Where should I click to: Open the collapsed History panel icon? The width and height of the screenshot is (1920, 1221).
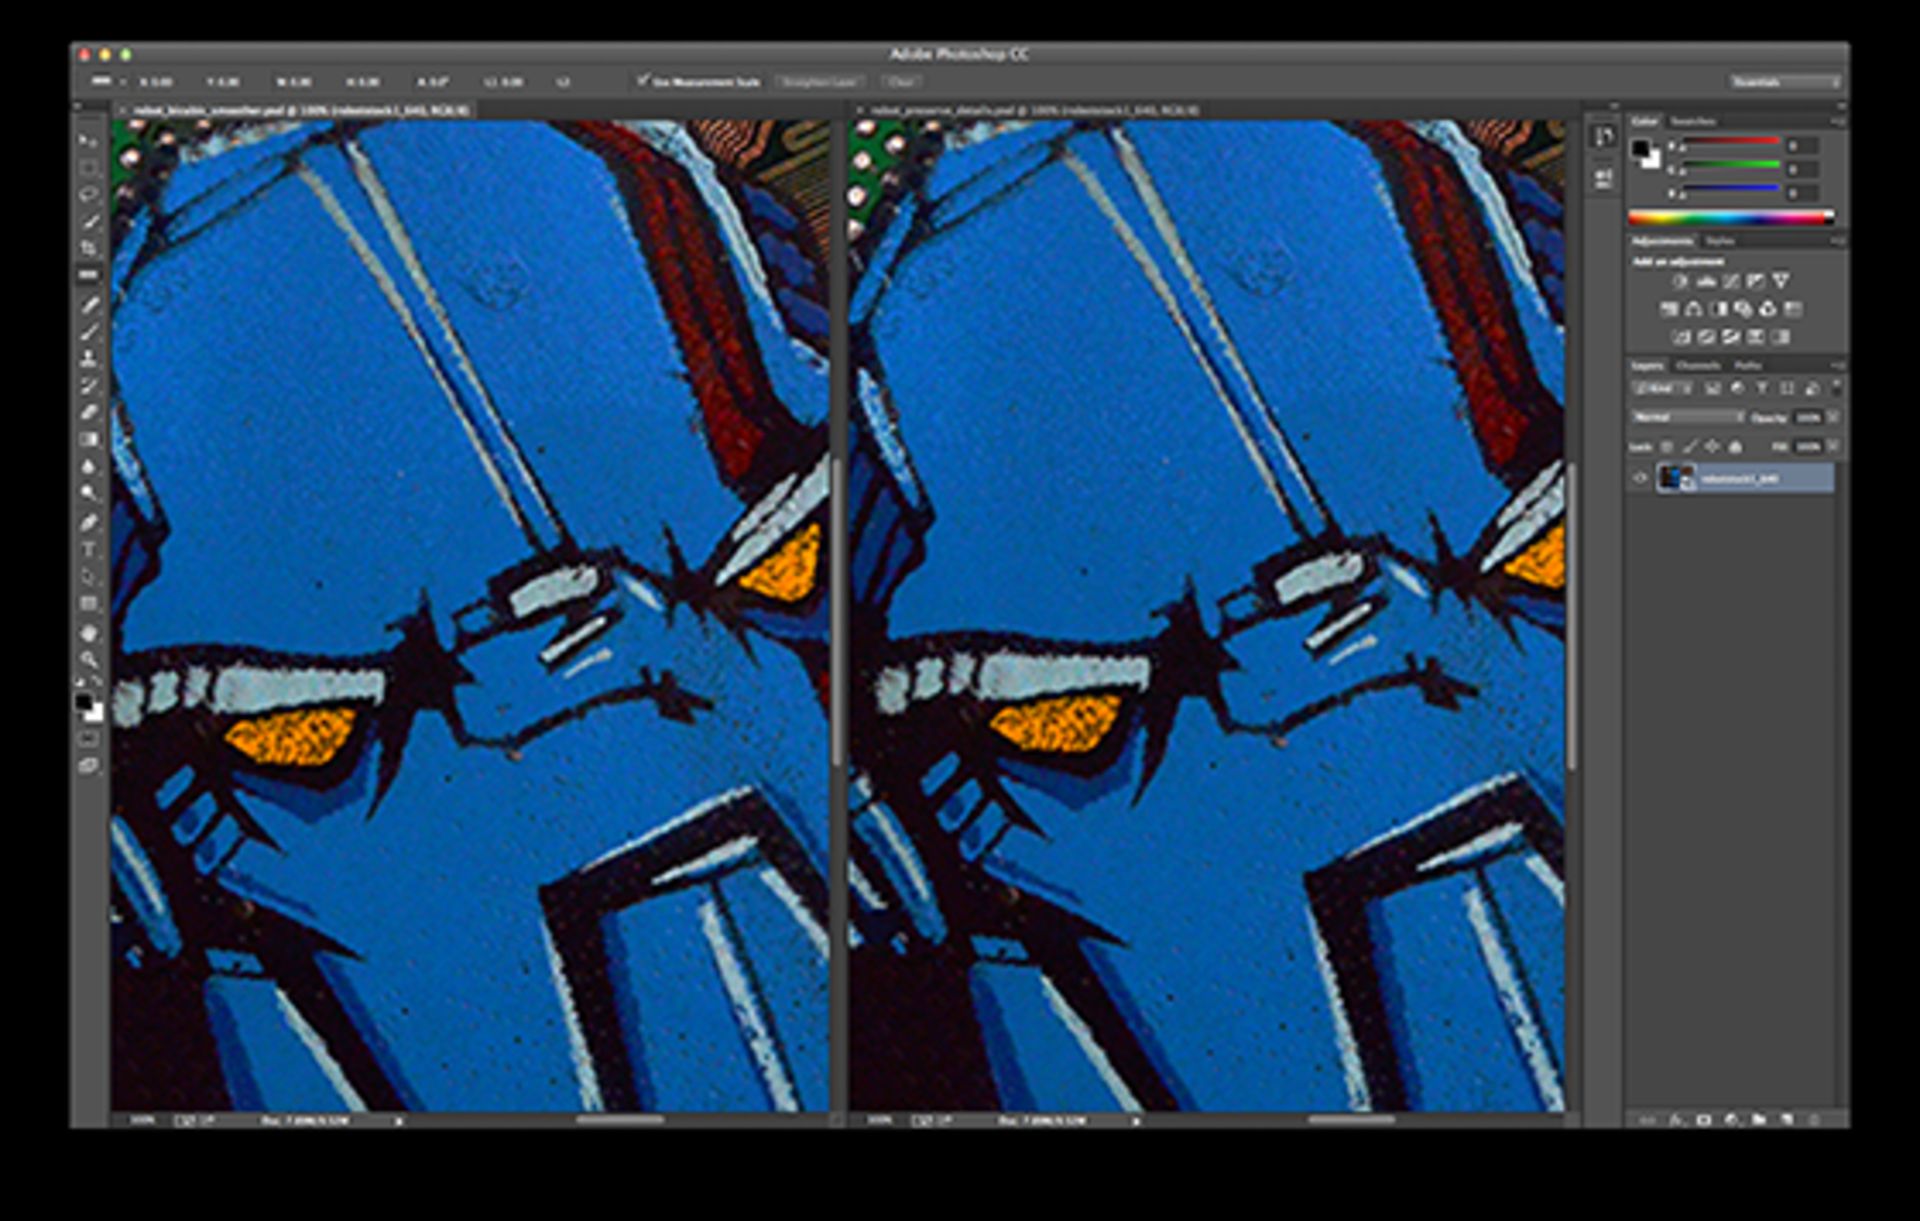coord(1604,137)
